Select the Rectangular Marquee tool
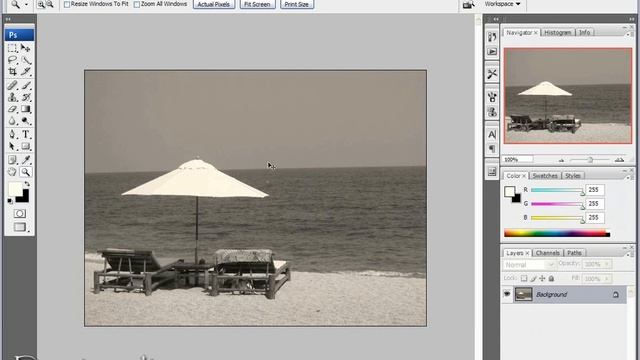The image size is (640, 360). point(12,48)
